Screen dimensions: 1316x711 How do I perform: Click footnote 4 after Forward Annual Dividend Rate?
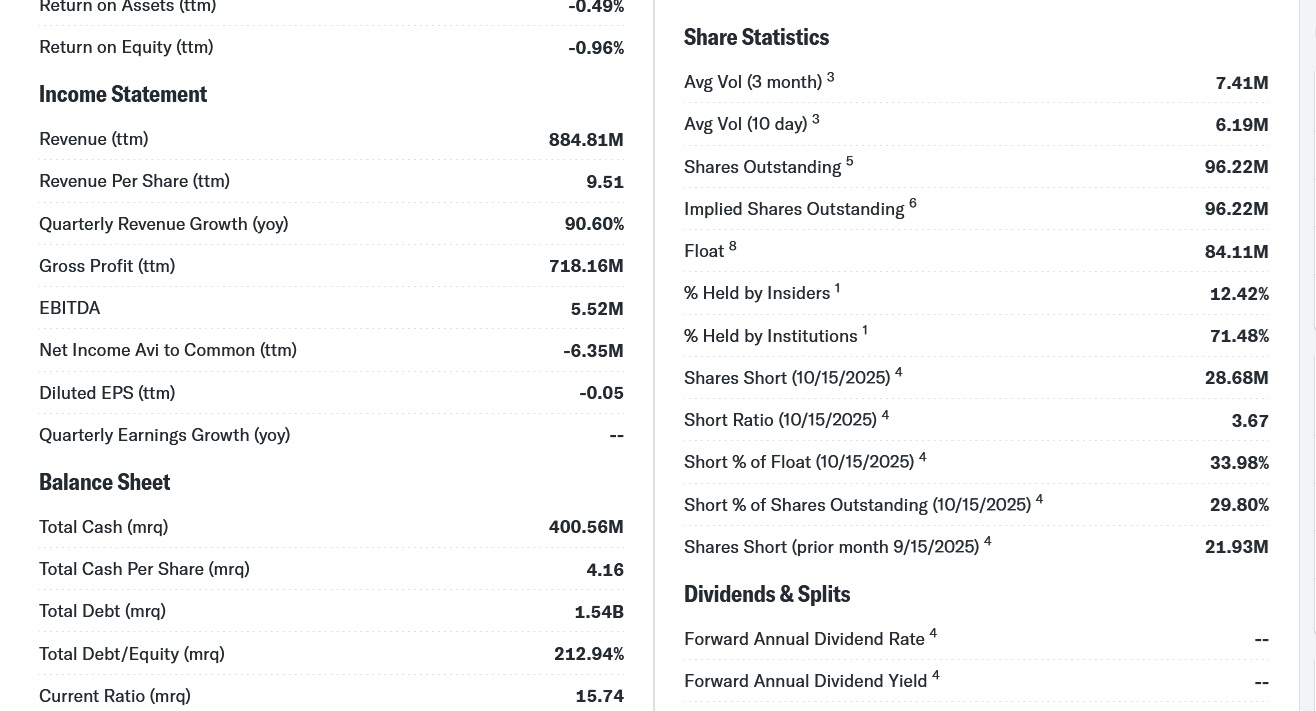pos(933,633)
